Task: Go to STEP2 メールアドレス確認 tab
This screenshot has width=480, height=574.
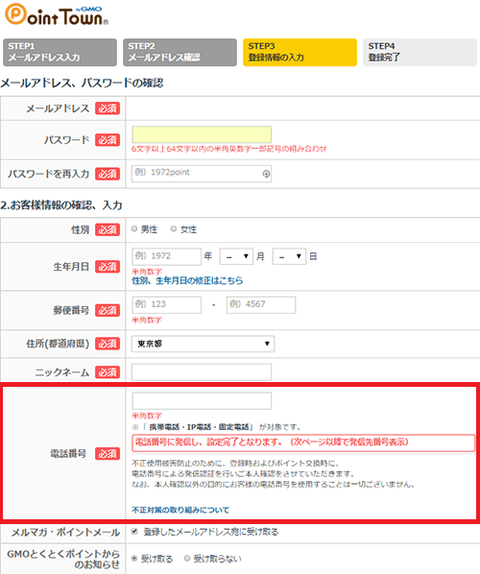Action: [180, 52]
